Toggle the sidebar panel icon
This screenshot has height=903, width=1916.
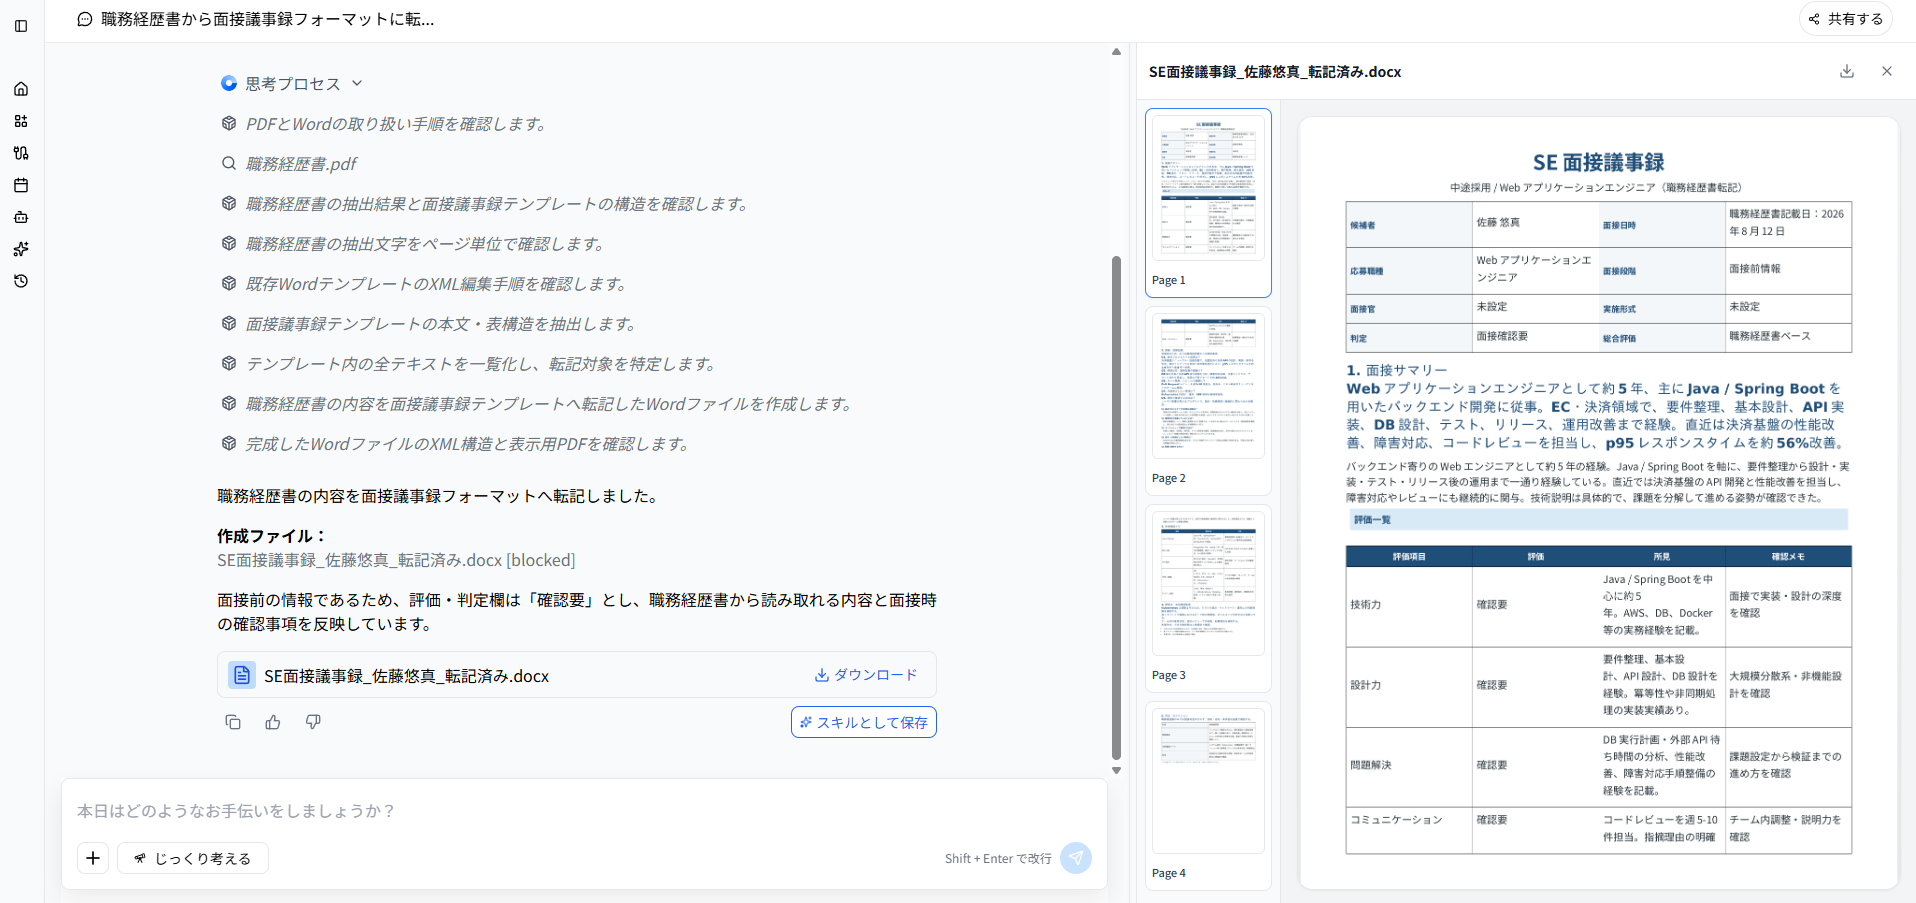click(21, 26)
